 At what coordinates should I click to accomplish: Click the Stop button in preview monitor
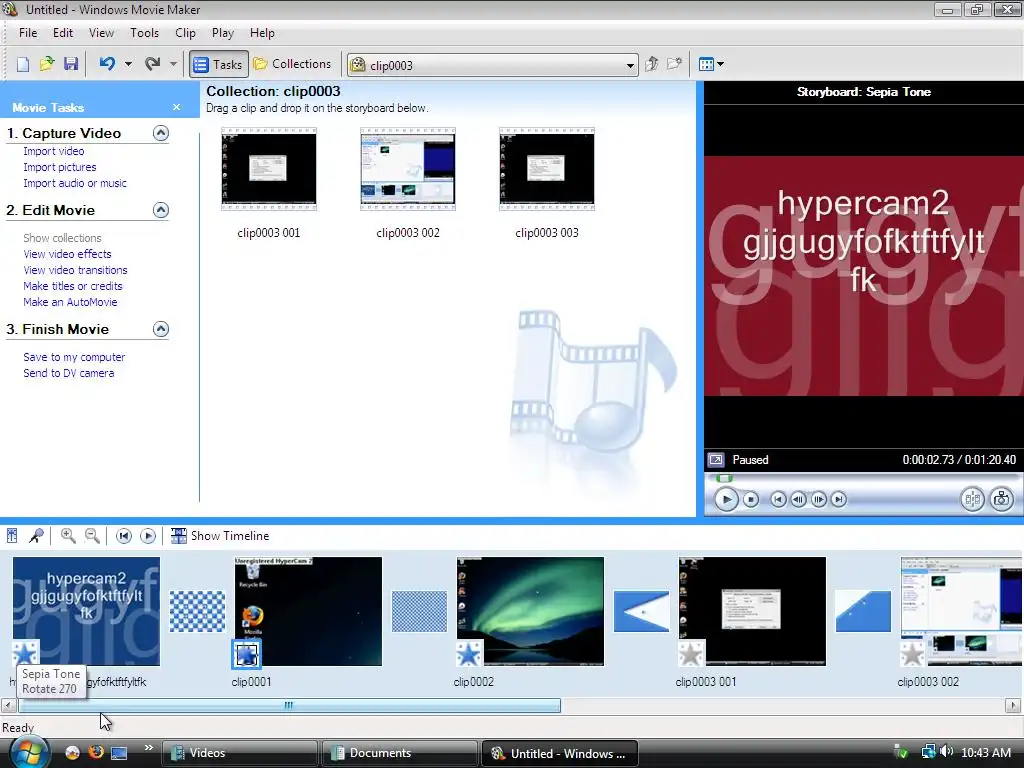(751, 500)
